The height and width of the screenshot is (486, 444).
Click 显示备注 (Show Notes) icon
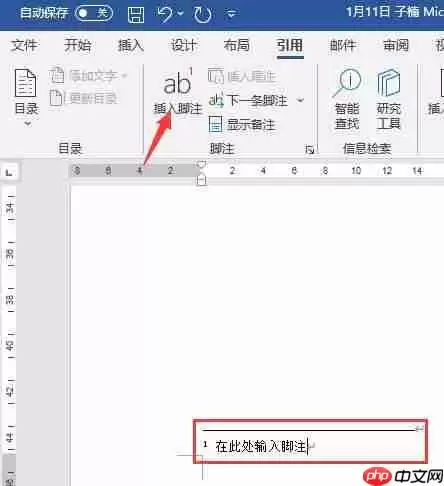(x=242, y=124)
